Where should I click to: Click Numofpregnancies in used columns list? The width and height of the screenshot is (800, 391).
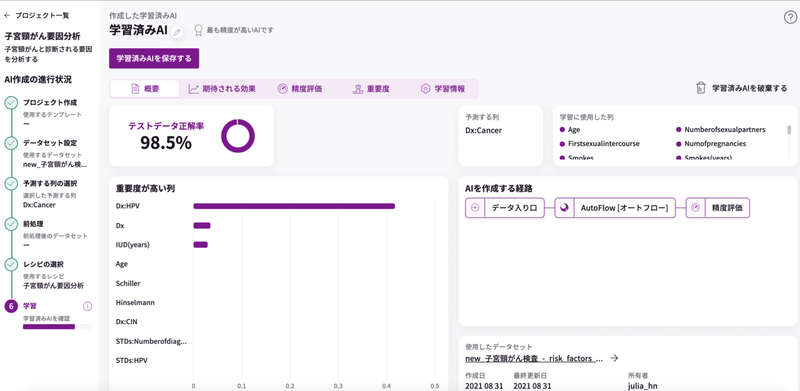tap(715, 144)
